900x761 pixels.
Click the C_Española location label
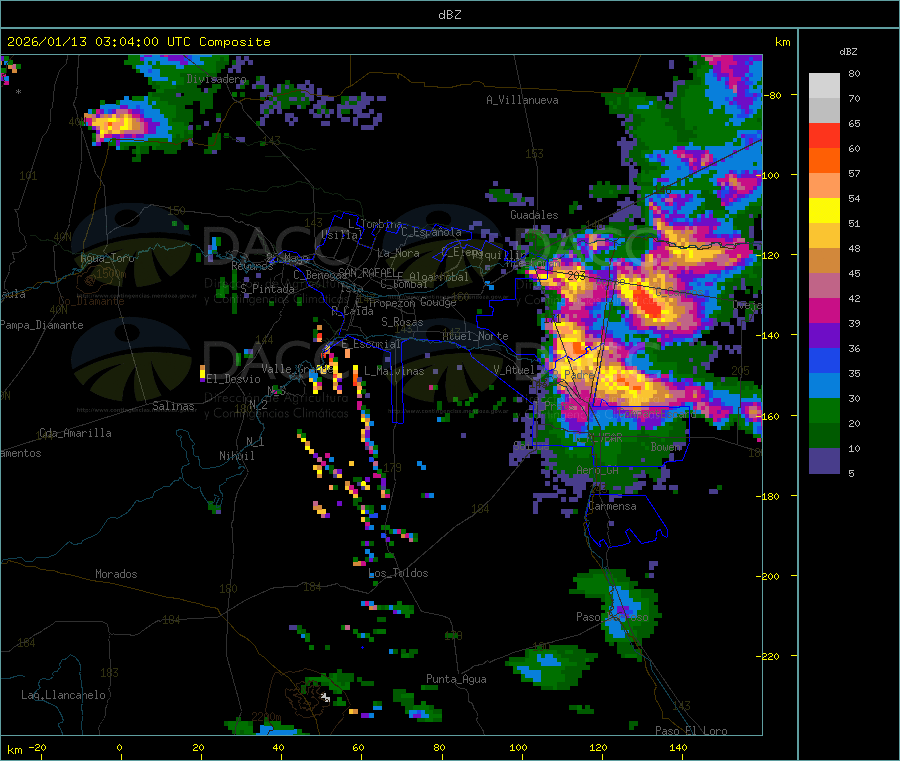[430, 232]
